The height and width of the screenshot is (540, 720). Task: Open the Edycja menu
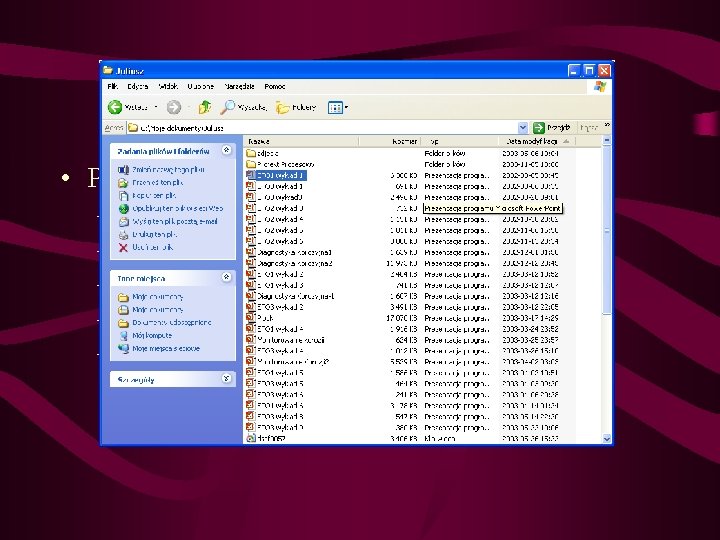tap(138, 86)
